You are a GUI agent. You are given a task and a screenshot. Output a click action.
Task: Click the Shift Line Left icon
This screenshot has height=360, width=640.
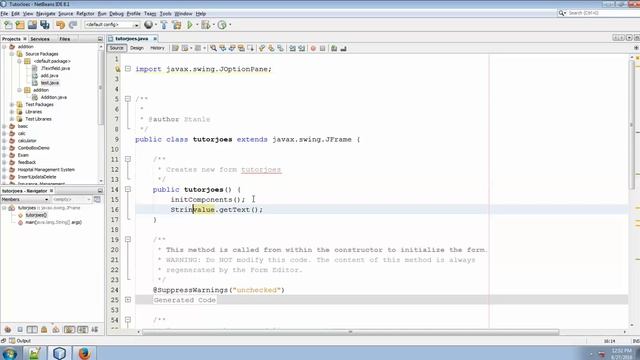[x=293, y=48]
